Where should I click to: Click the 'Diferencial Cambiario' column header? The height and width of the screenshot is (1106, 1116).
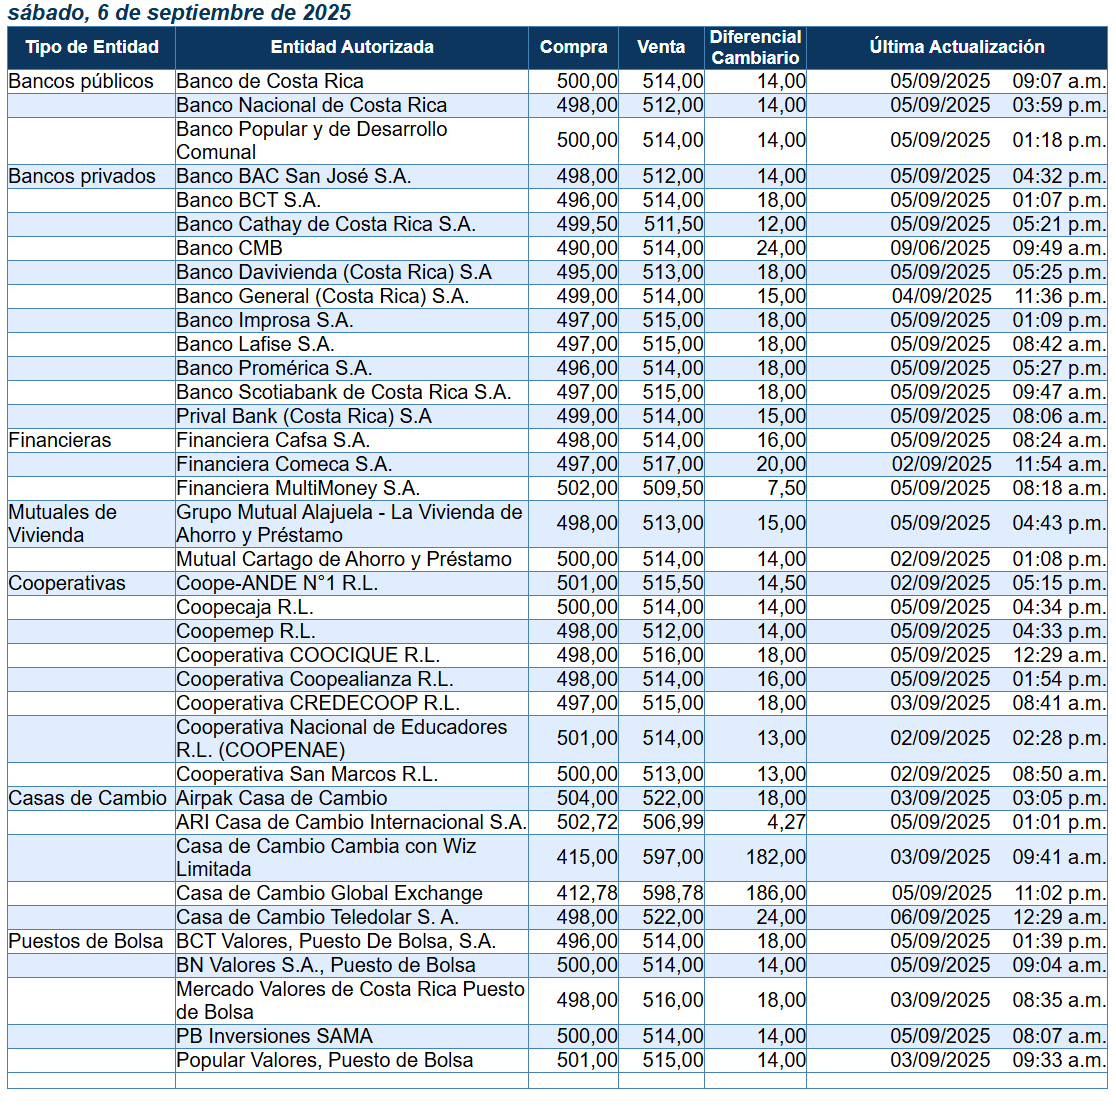[x=756, y=48]
